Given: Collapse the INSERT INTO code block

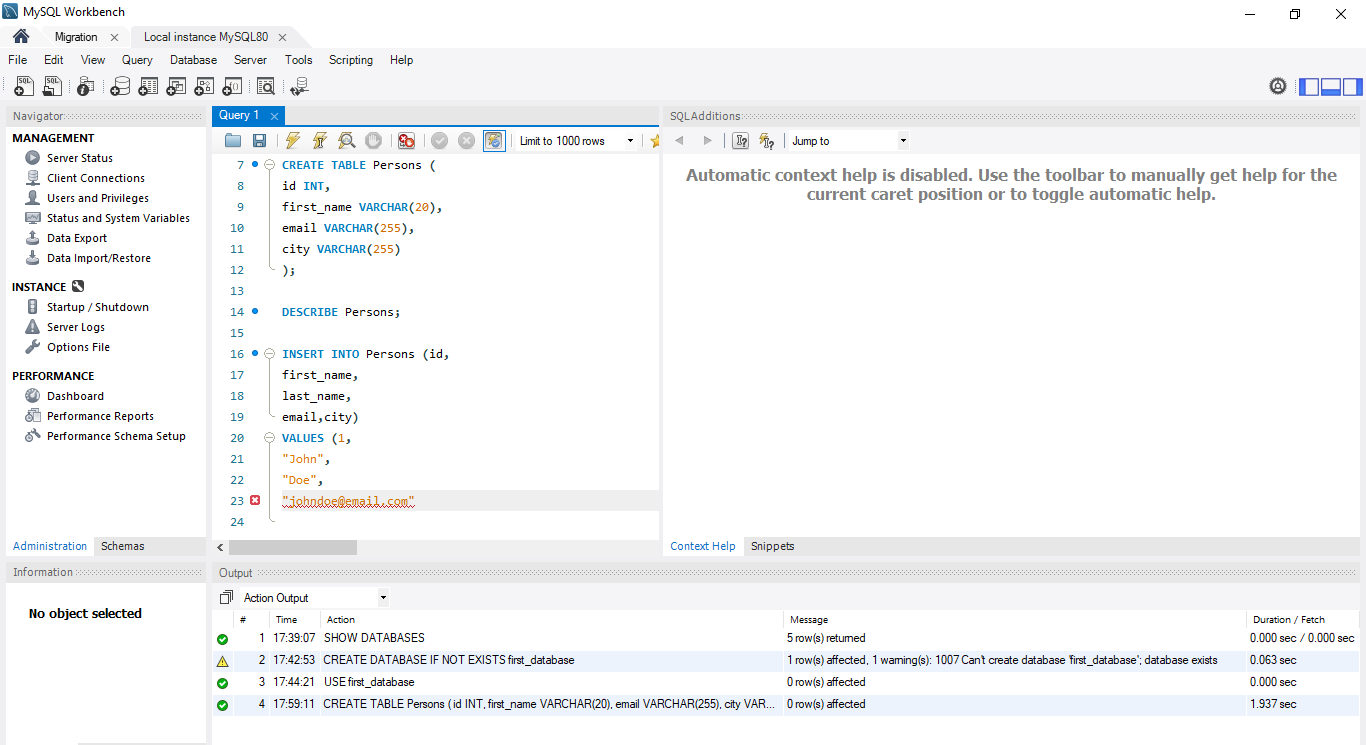Looking at the screenshot, I should 270,354.
